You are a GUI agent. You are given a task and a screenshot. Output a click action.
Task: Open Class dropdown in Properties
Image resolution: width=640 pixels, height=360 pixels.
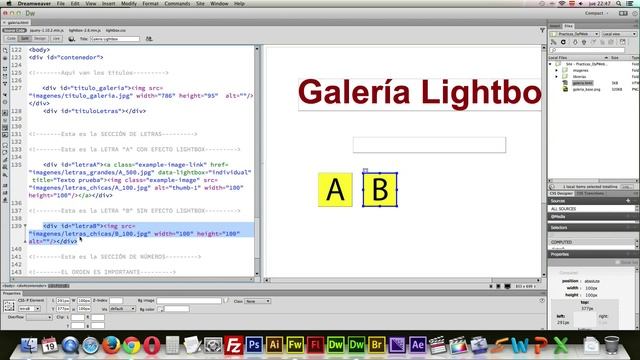(x=258, y=301)
